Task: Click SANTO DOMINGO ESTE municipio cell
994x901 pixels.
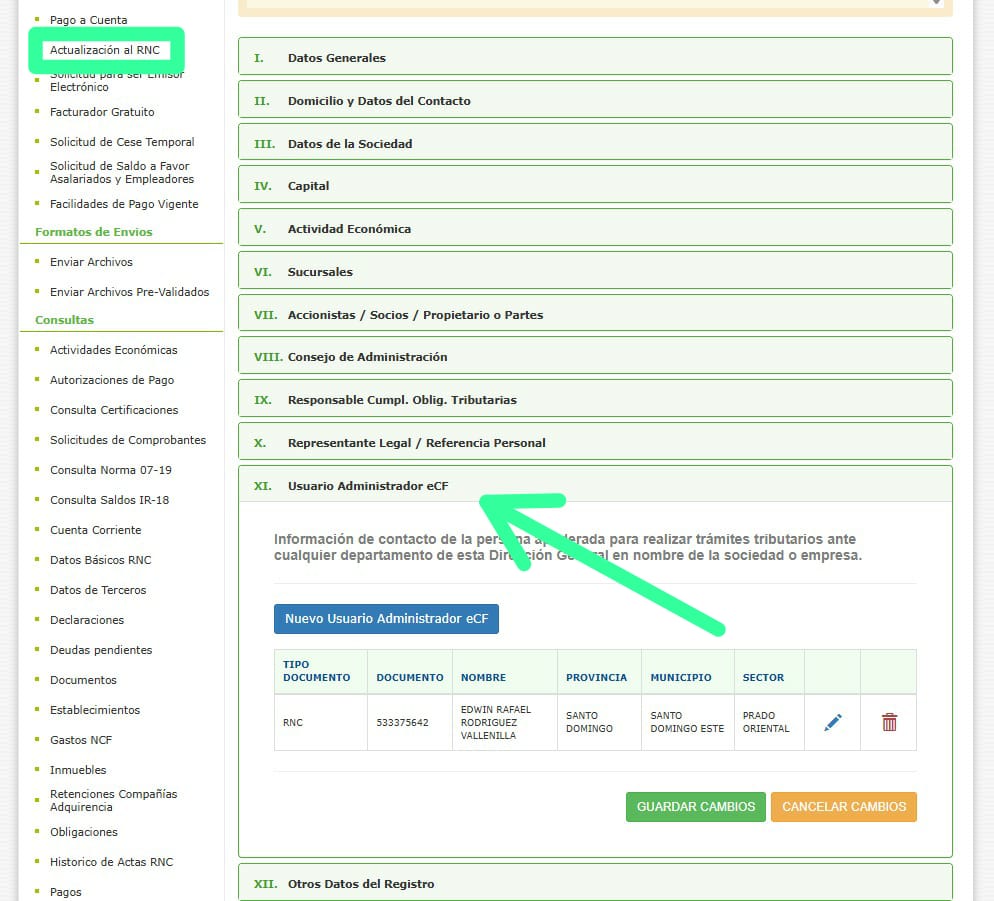Action: pos(687,722)
